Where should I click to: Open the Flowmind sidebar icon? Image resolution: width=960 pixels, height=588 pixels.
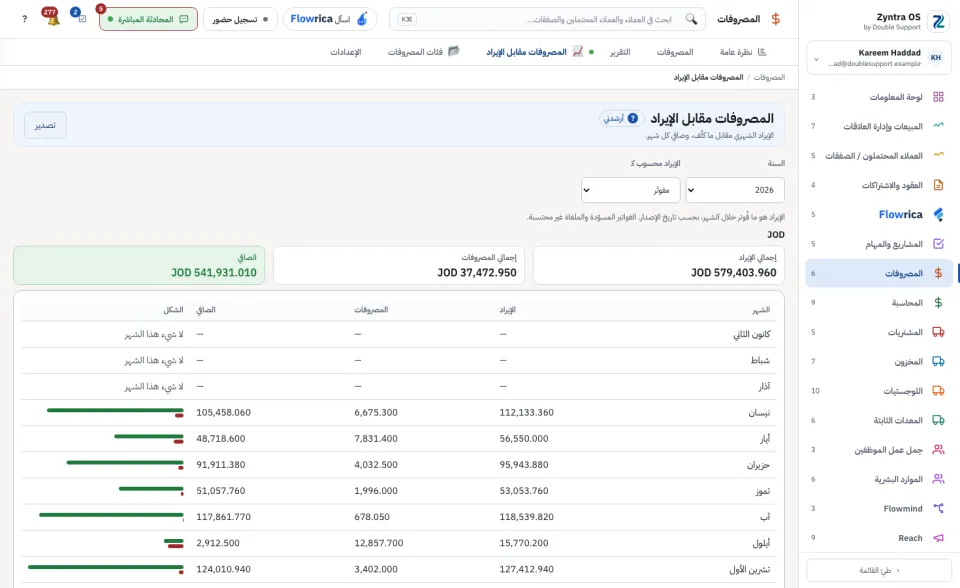(938, 508)
